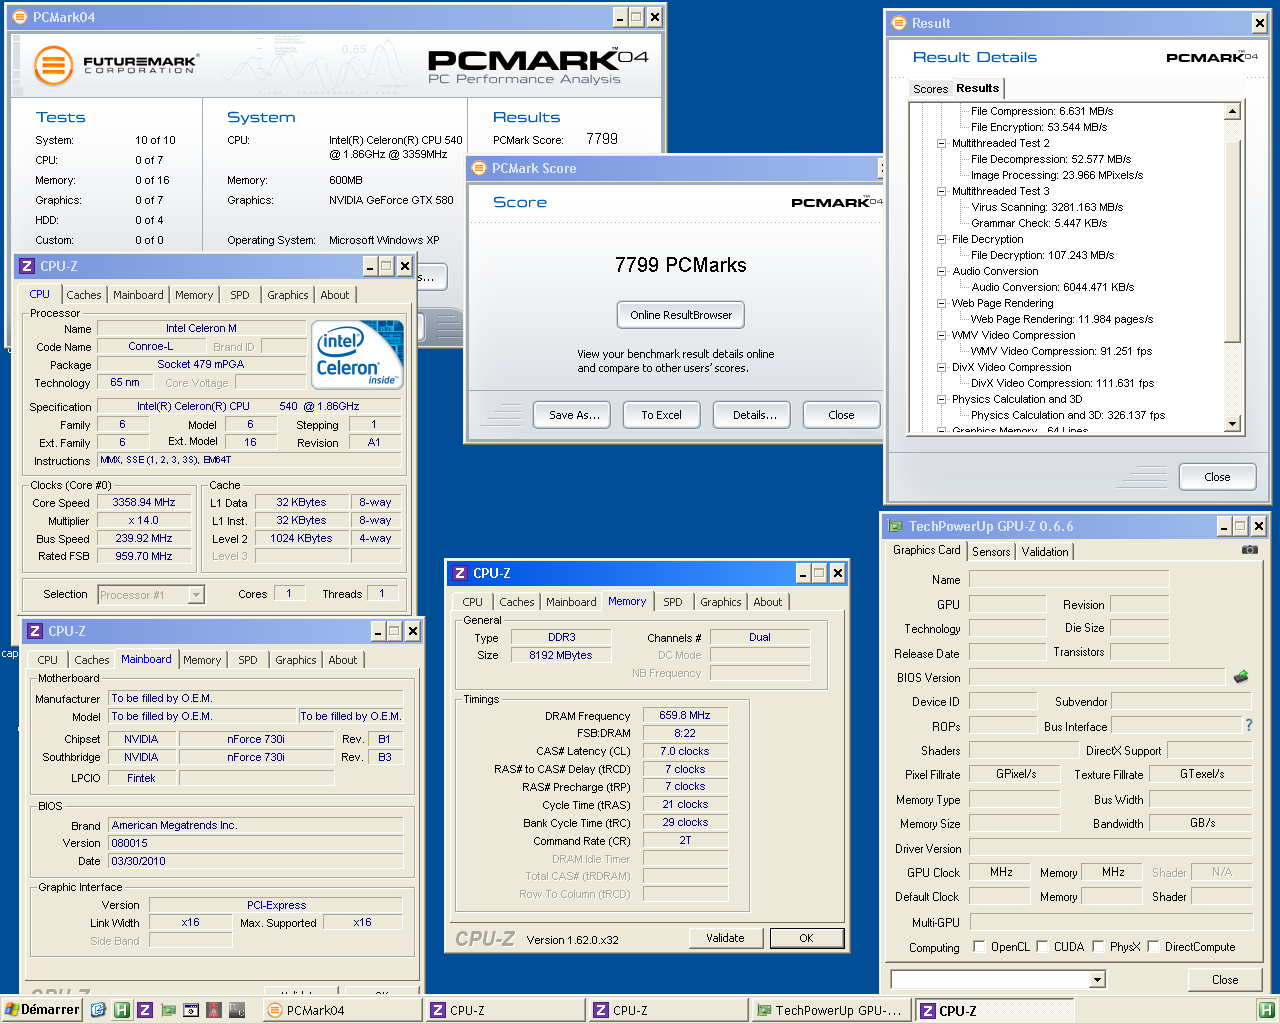Click the Online ResultBrowser button

pos(681,315)
